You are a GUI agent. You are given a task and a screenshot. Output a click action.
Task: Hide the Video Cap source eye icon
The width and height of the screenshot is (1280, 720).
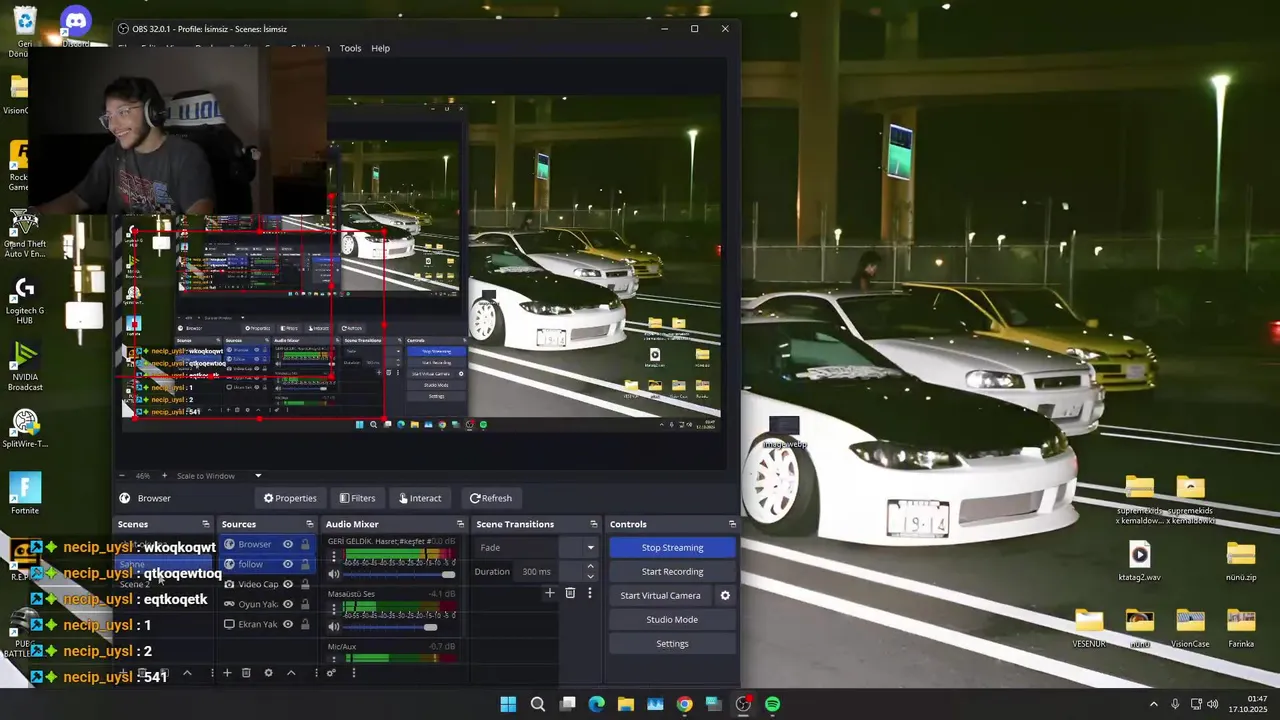click(x=288, y=584)
